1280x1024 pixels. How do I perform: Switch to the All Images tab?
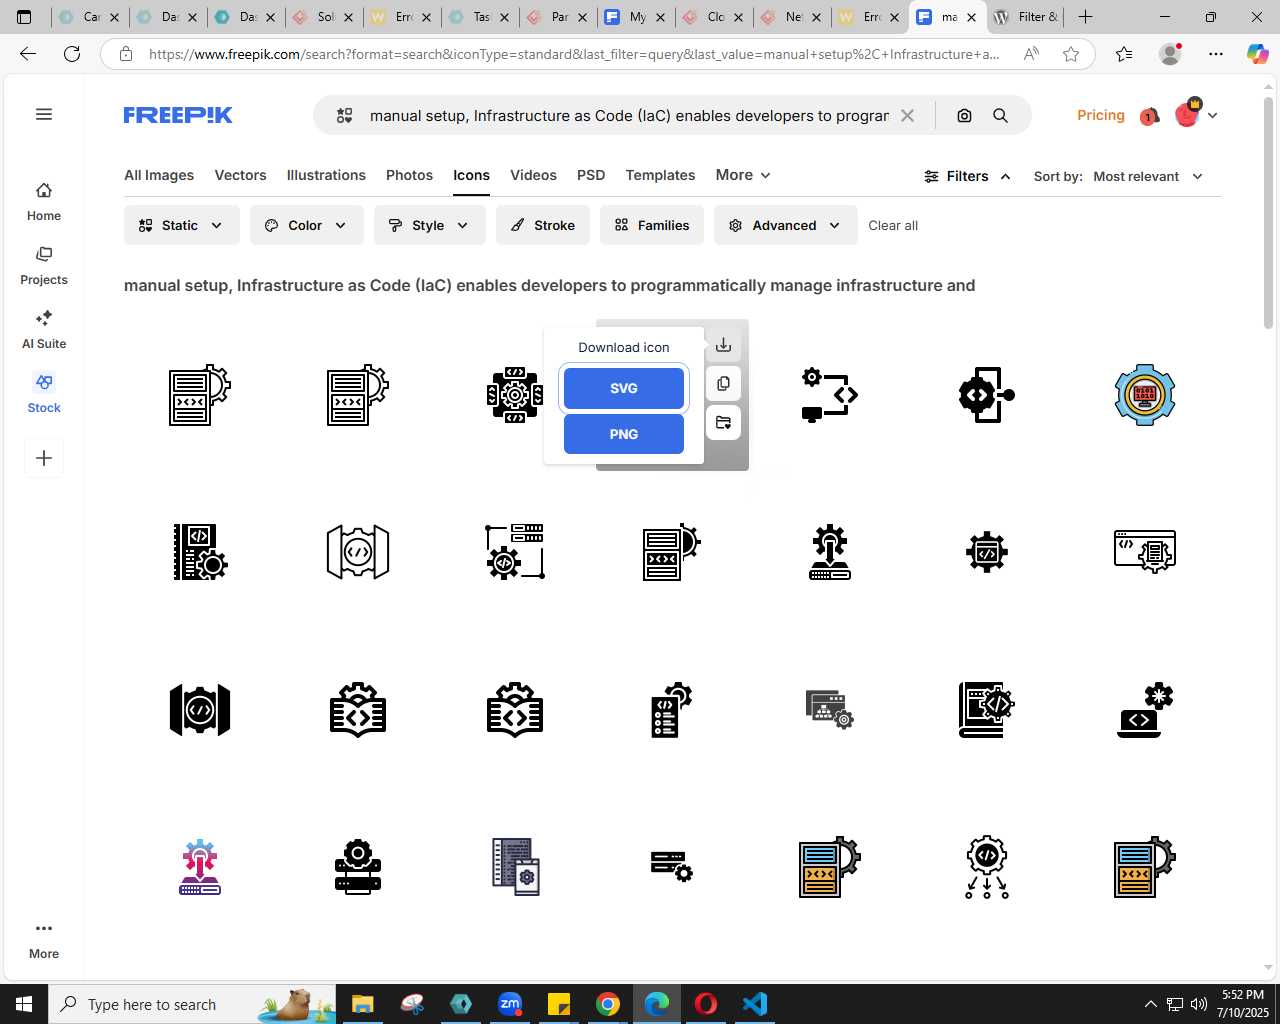point(159,175)
